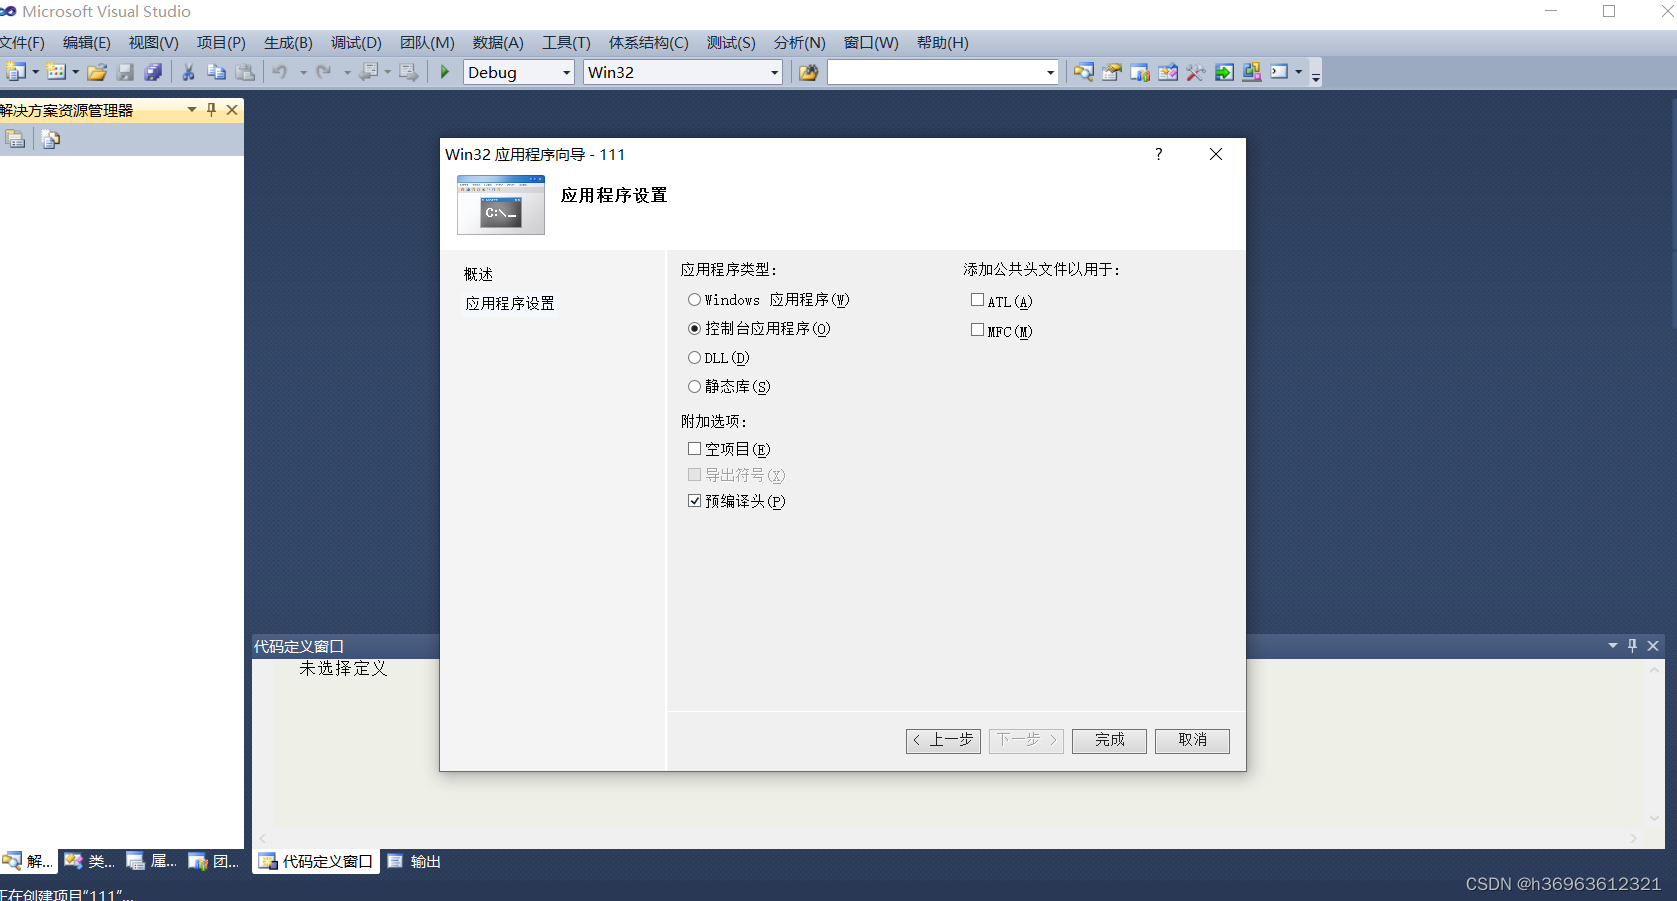Click the Object Browser toolbar icon
Image resolution: width=1677 pixels, height=901 pixels.
coord(1251,72)
